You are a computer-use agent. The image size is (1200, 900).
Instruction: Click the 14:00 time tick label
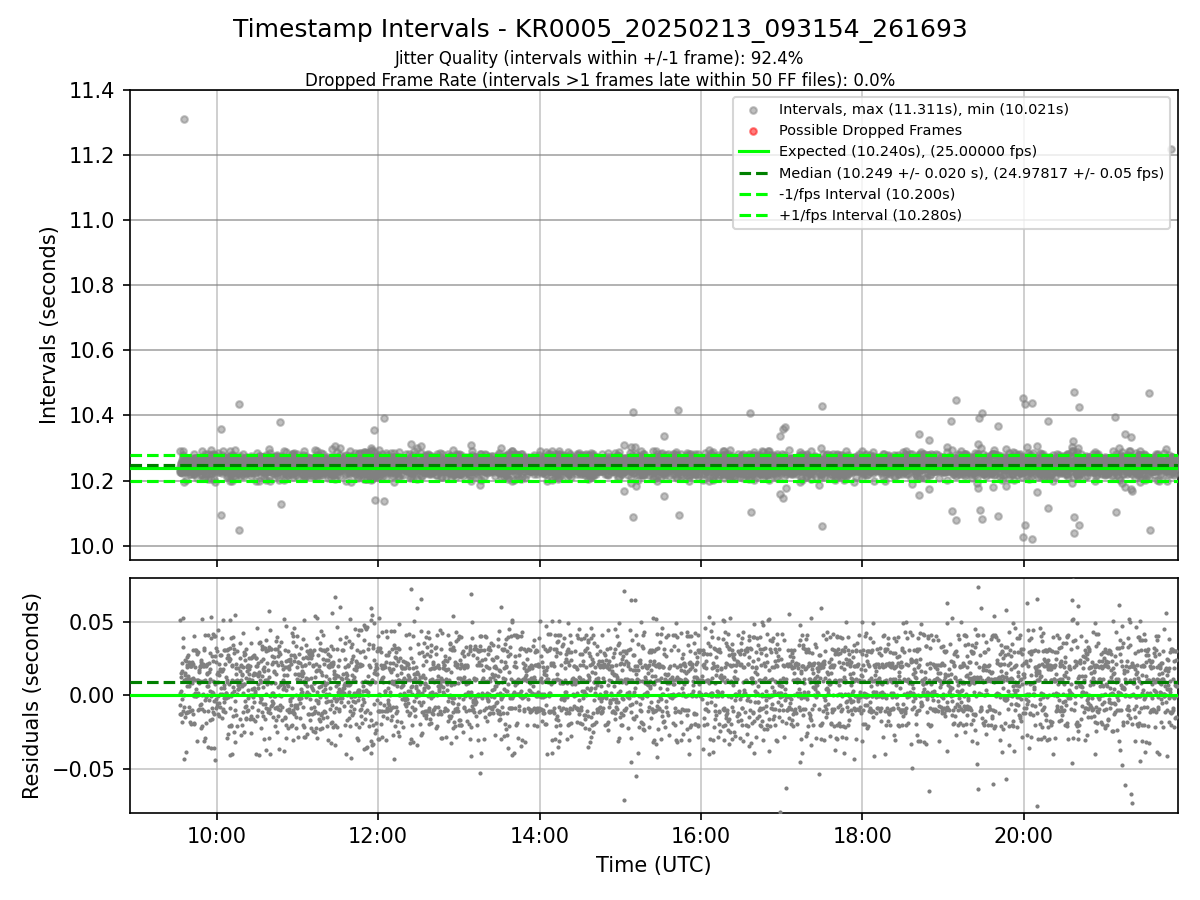(540, 834)
